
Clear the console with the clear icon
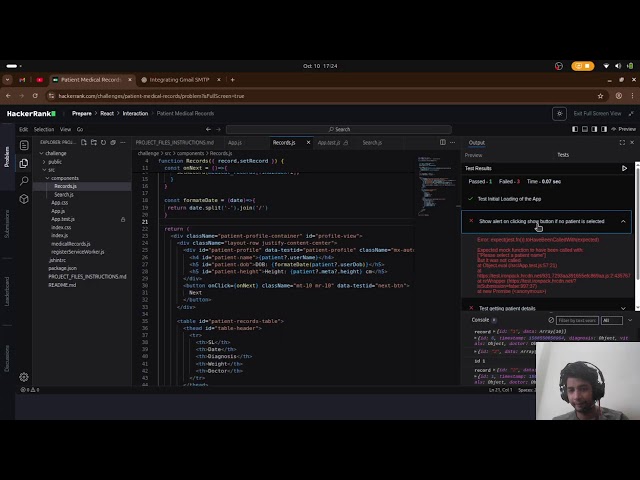coord(551,320)
